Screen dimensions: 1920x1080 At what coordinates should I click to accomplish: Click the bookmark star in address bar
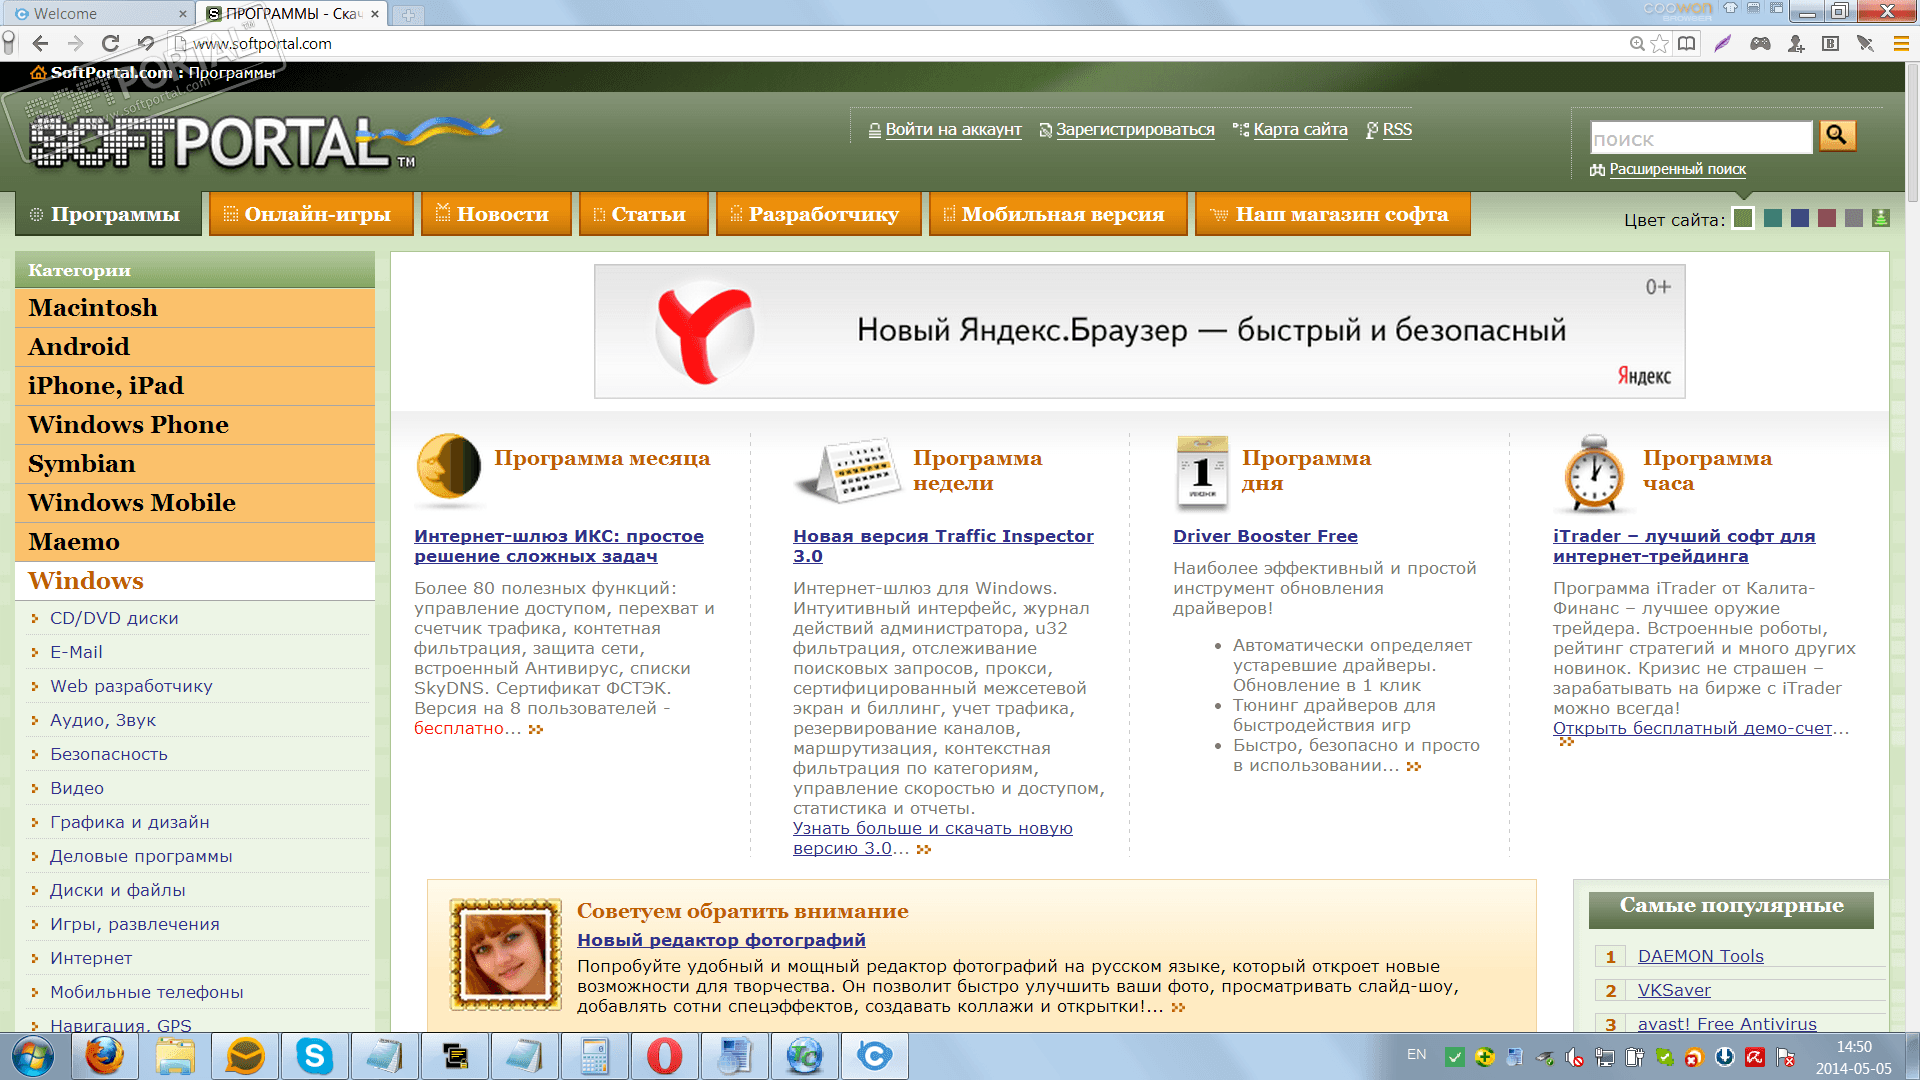(x=1660, y=44)
